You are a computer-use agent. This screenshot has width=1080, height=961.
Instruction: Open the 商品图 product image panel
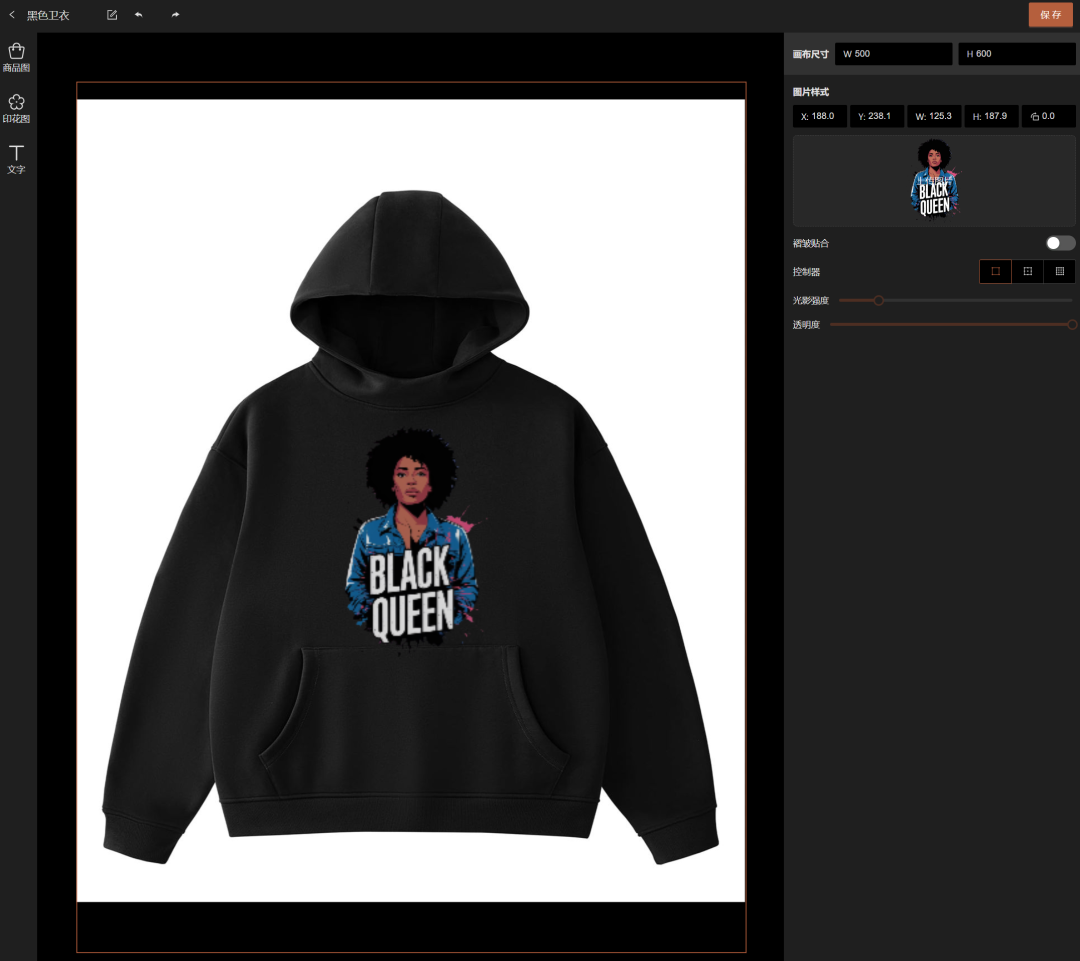coord(17,57)
